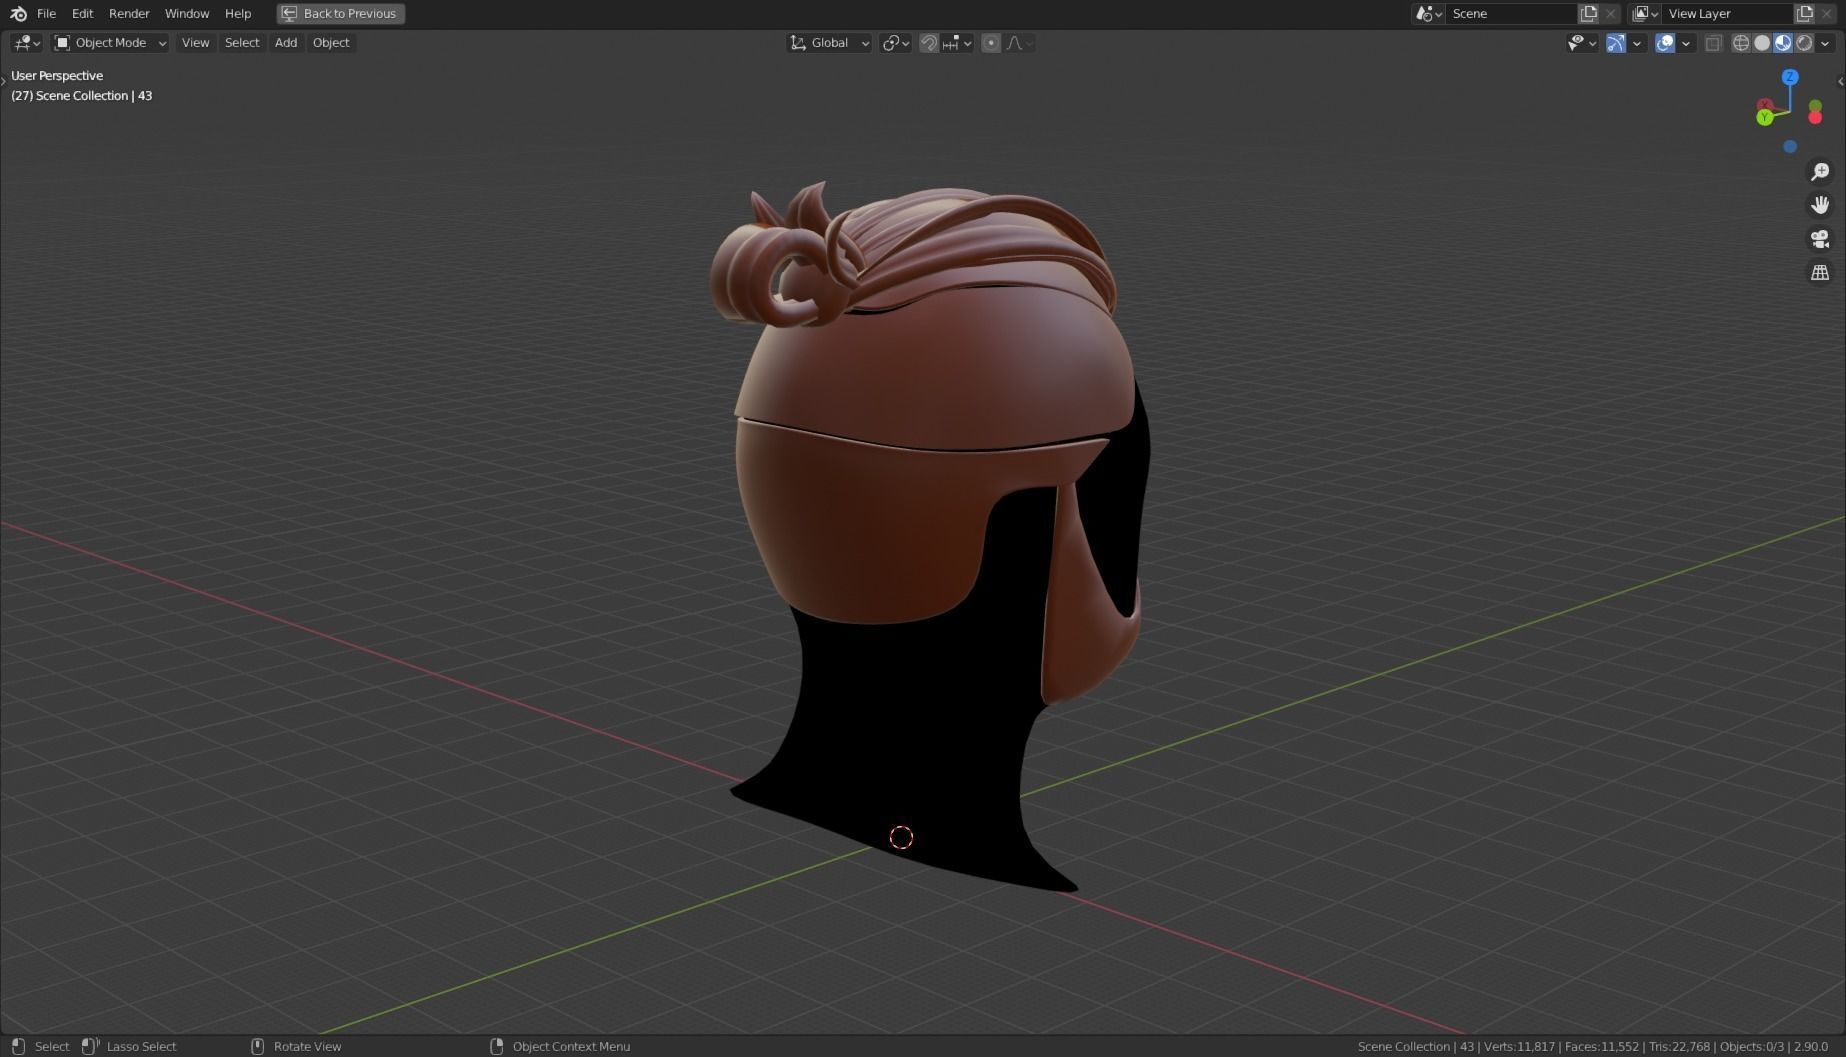Click the 'Tris:22,768' status entry
Viewport: 1846px width, 1057px height.
pos(1679,1047)
